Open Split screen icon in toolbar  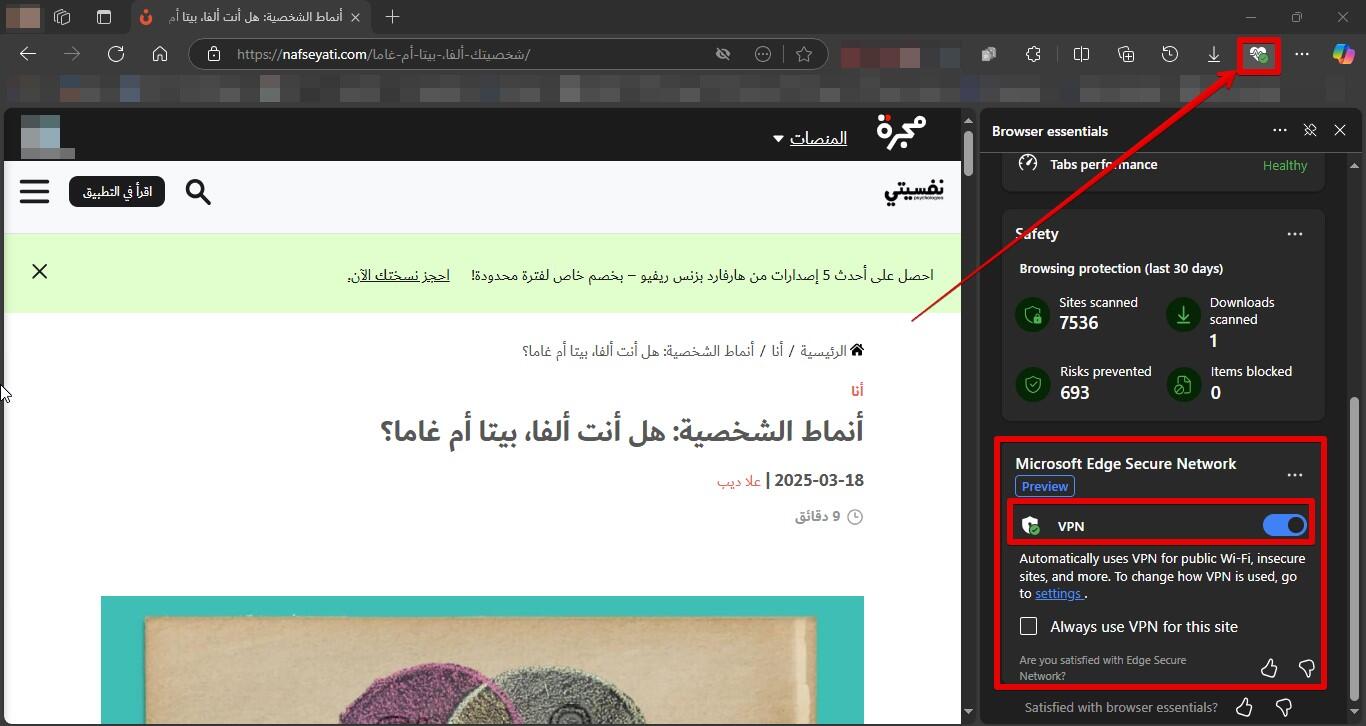click(1081, 55)
